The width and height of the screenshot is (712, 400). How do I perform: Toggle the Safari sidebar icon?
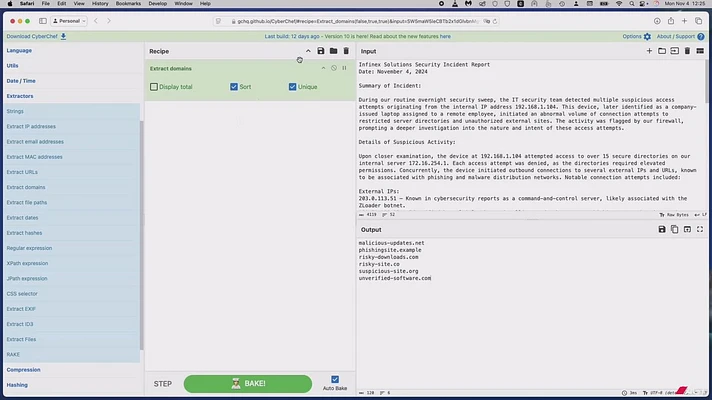43,21
